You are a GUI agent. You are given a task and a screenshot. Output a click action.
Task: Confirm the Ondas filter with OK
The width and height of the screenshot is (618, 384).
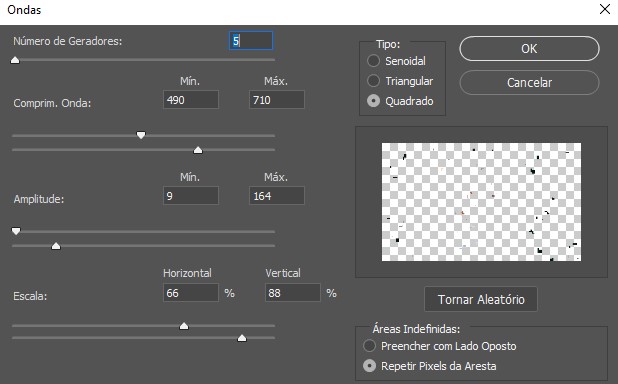[529, 48]
